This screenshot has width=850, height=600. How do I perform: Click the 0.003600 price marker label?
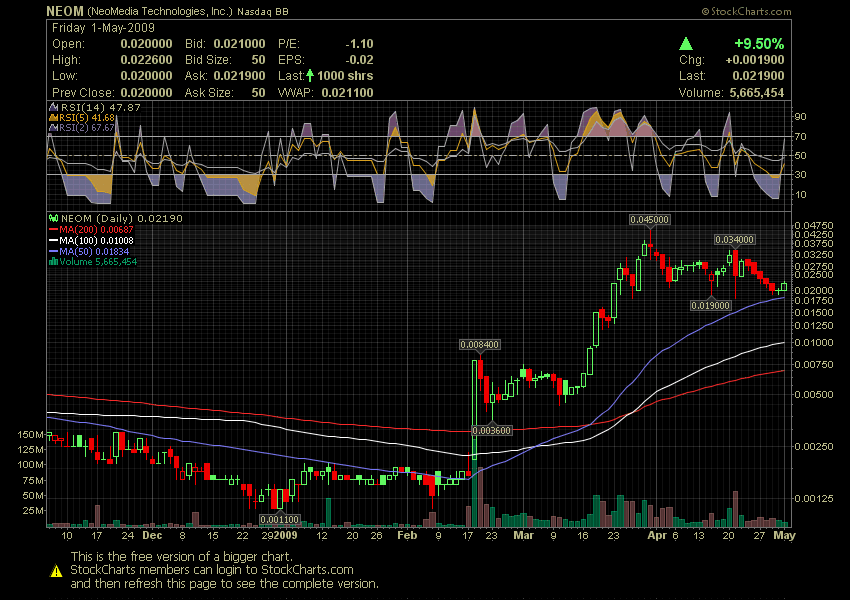491,430
